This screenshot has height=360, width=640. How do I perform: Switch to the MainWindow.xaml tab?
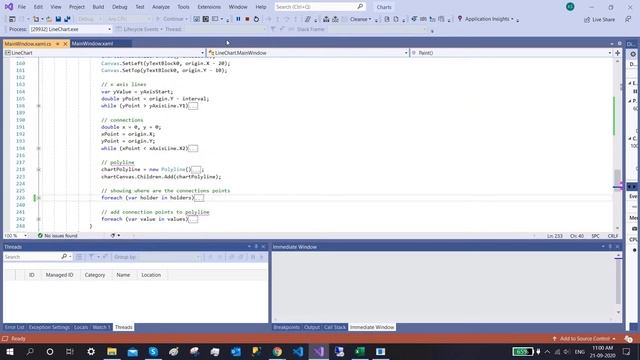[x=93, y=44]
